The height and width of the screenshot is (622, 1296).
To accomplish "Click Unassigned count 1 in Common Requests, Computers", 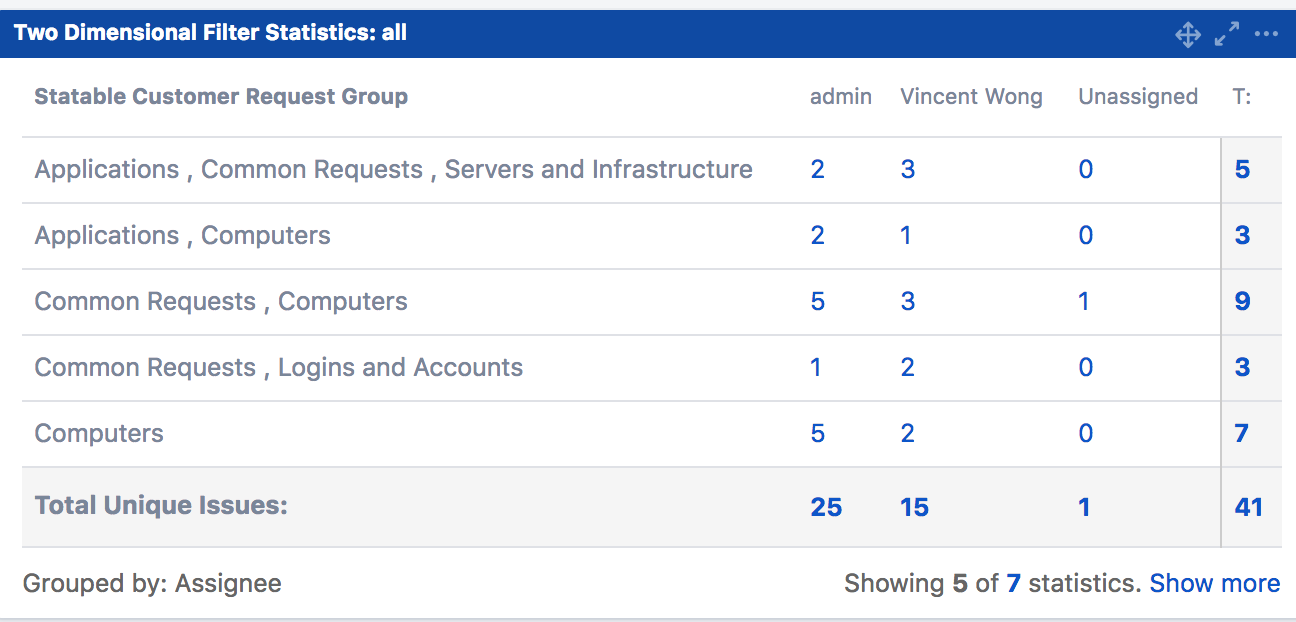I will tap(1084, 301).
